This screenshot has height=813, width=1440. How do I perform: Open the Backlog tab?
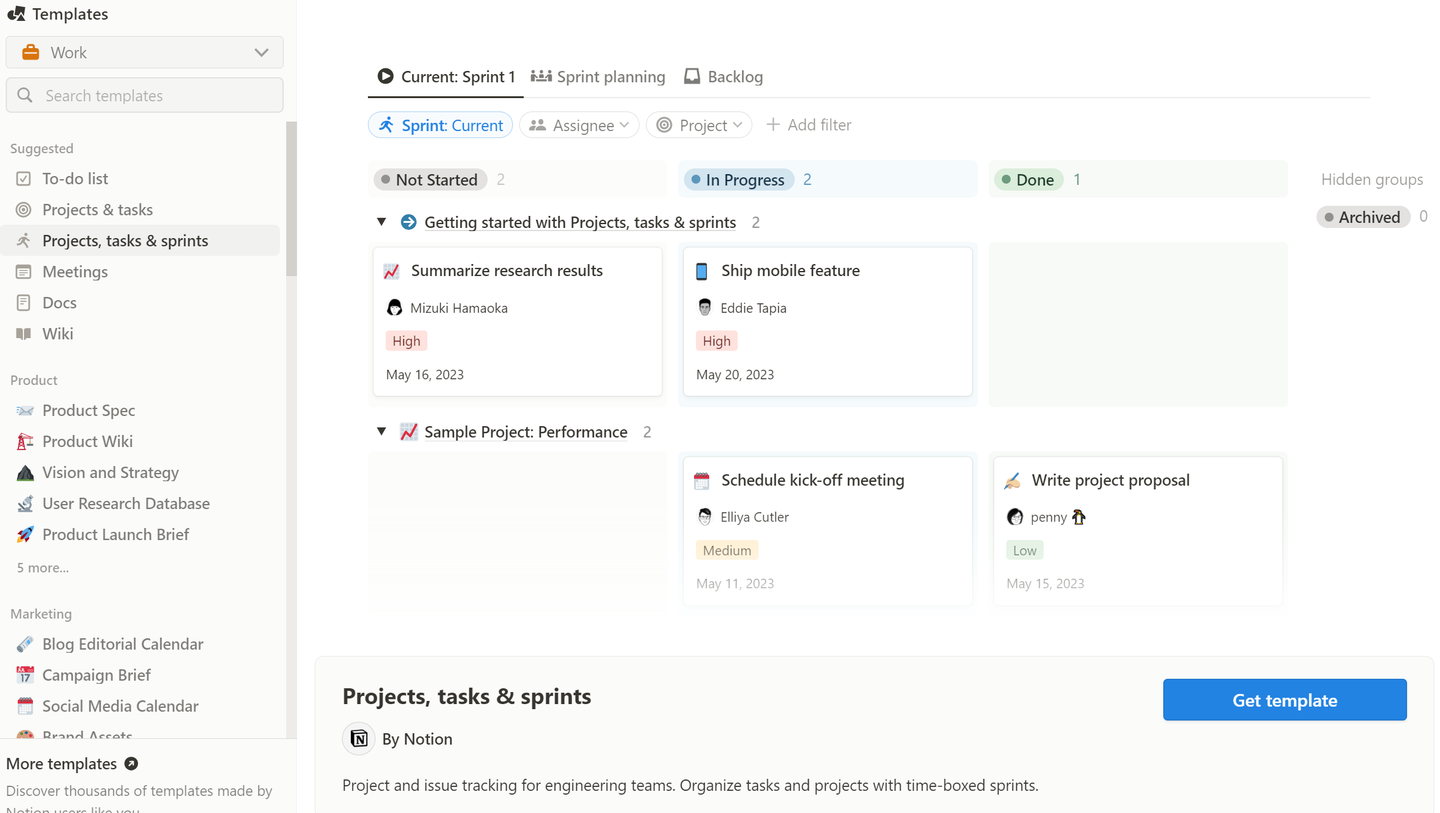point(723,77)
